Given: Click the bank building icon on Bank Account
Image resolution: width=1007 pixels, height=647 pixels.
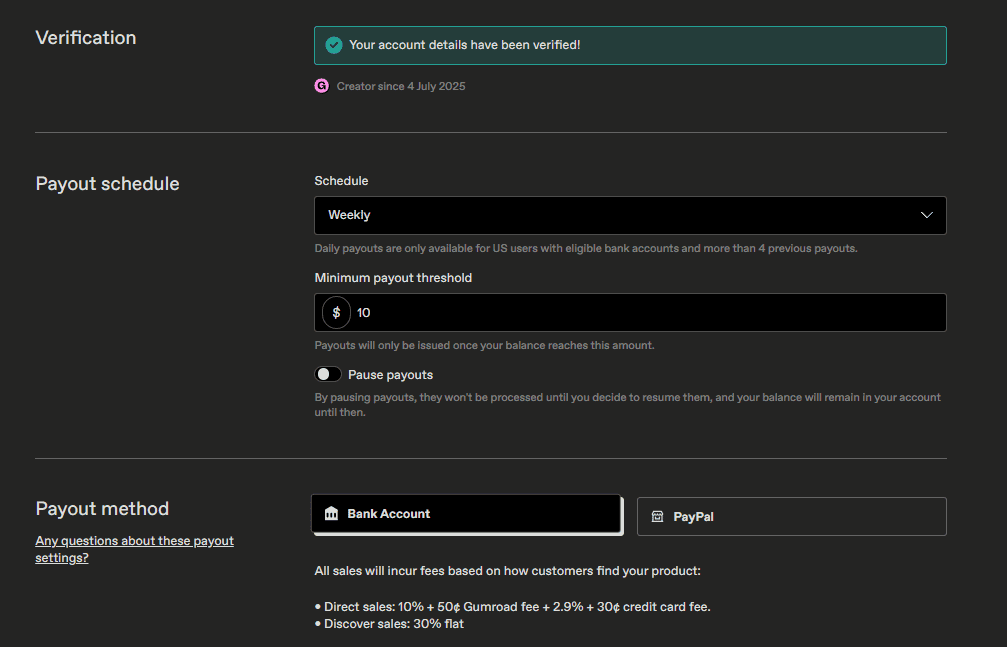Looking at the screenshot, I should [331, 513].
